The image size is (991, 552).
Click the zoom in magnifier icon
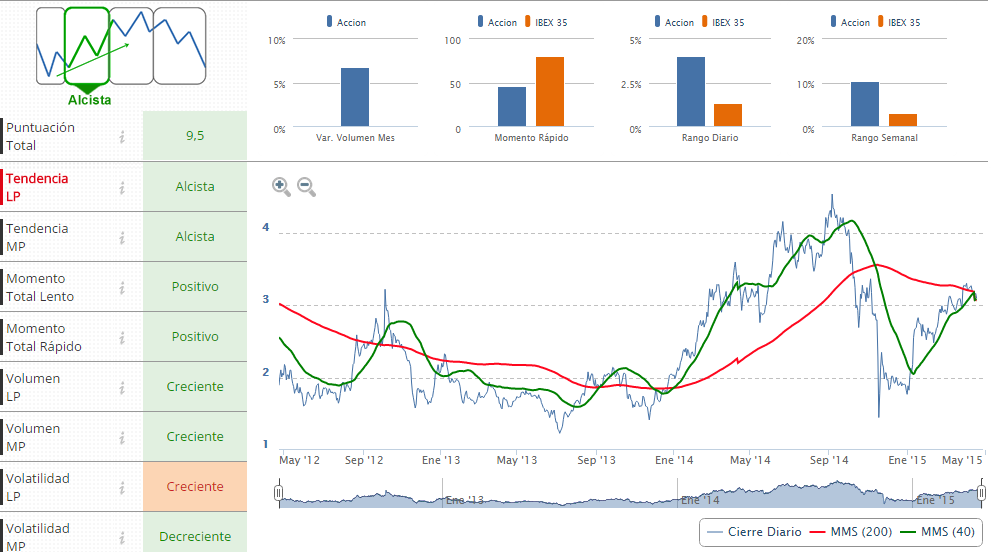281,186
